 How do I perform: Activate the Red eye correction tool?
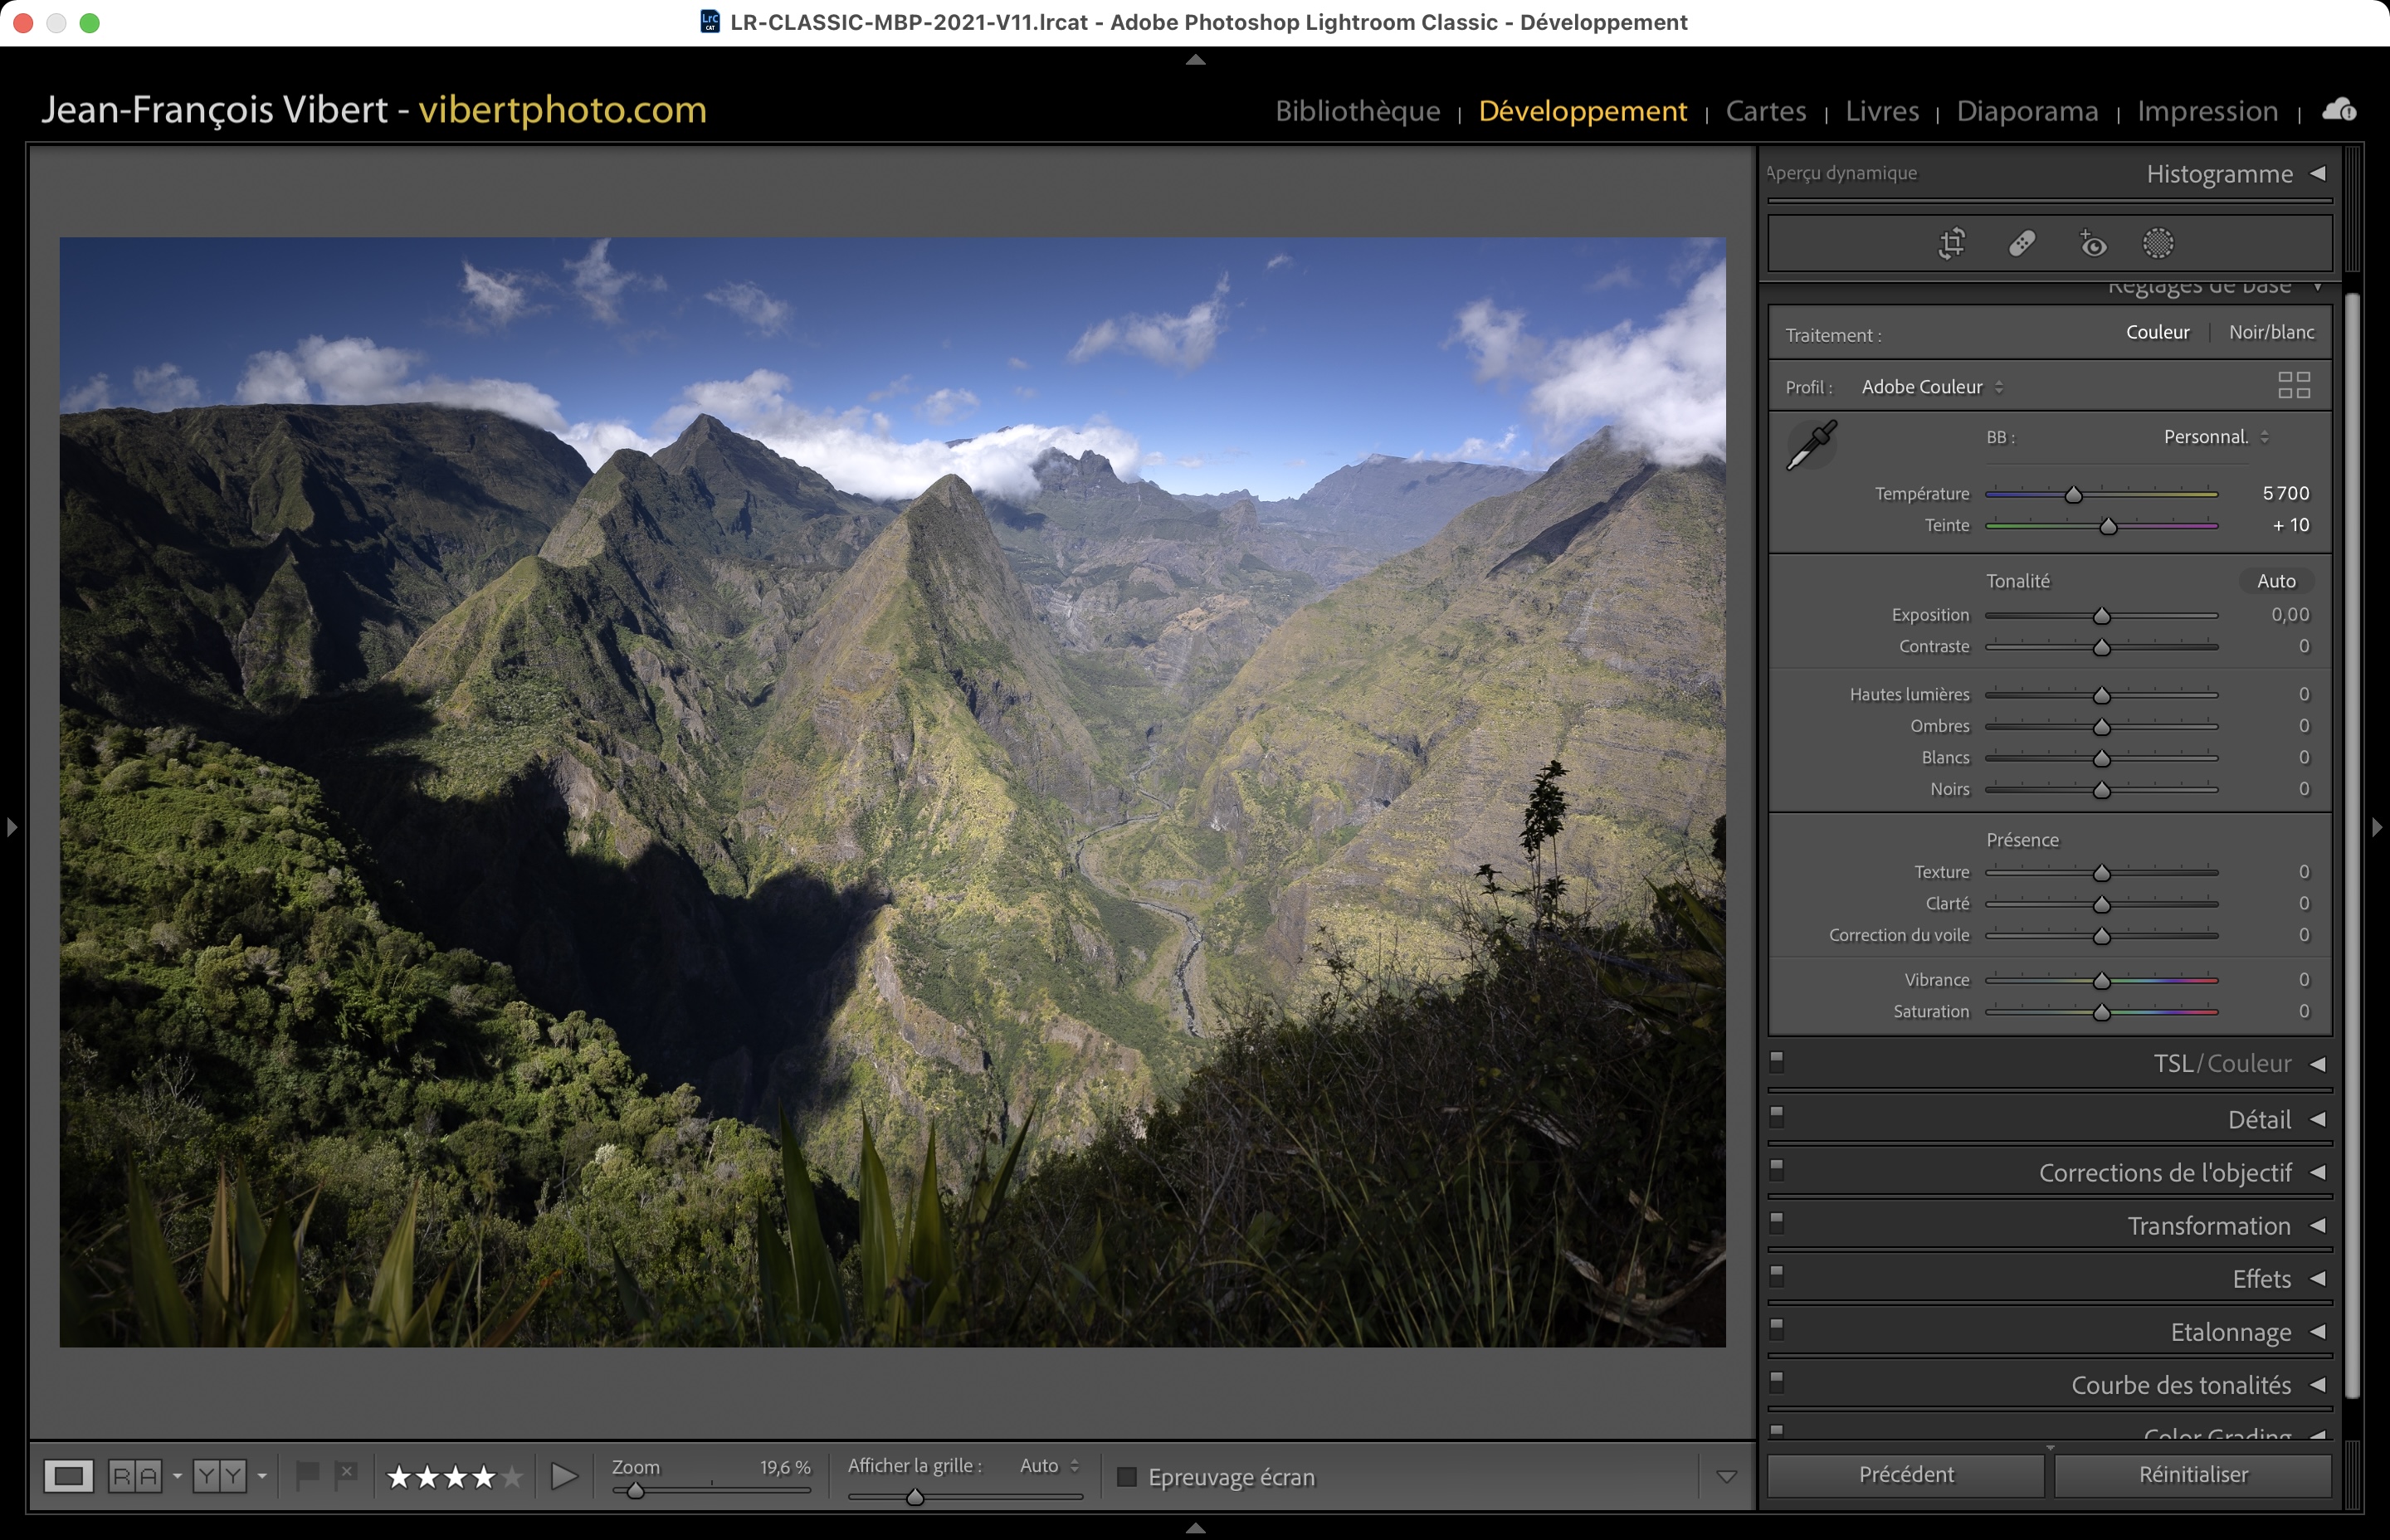click(x=2092, y=243)
